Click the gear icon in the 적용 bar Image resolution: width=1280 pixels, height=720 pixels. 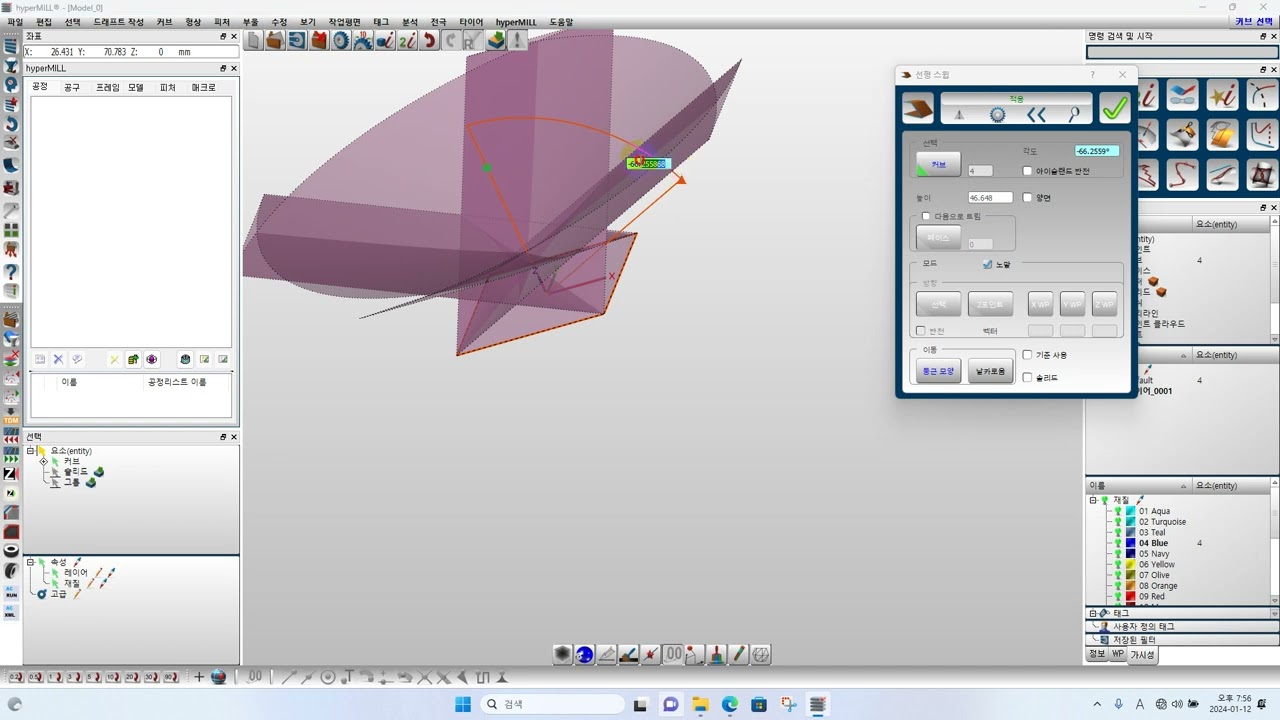coord(997,115)
